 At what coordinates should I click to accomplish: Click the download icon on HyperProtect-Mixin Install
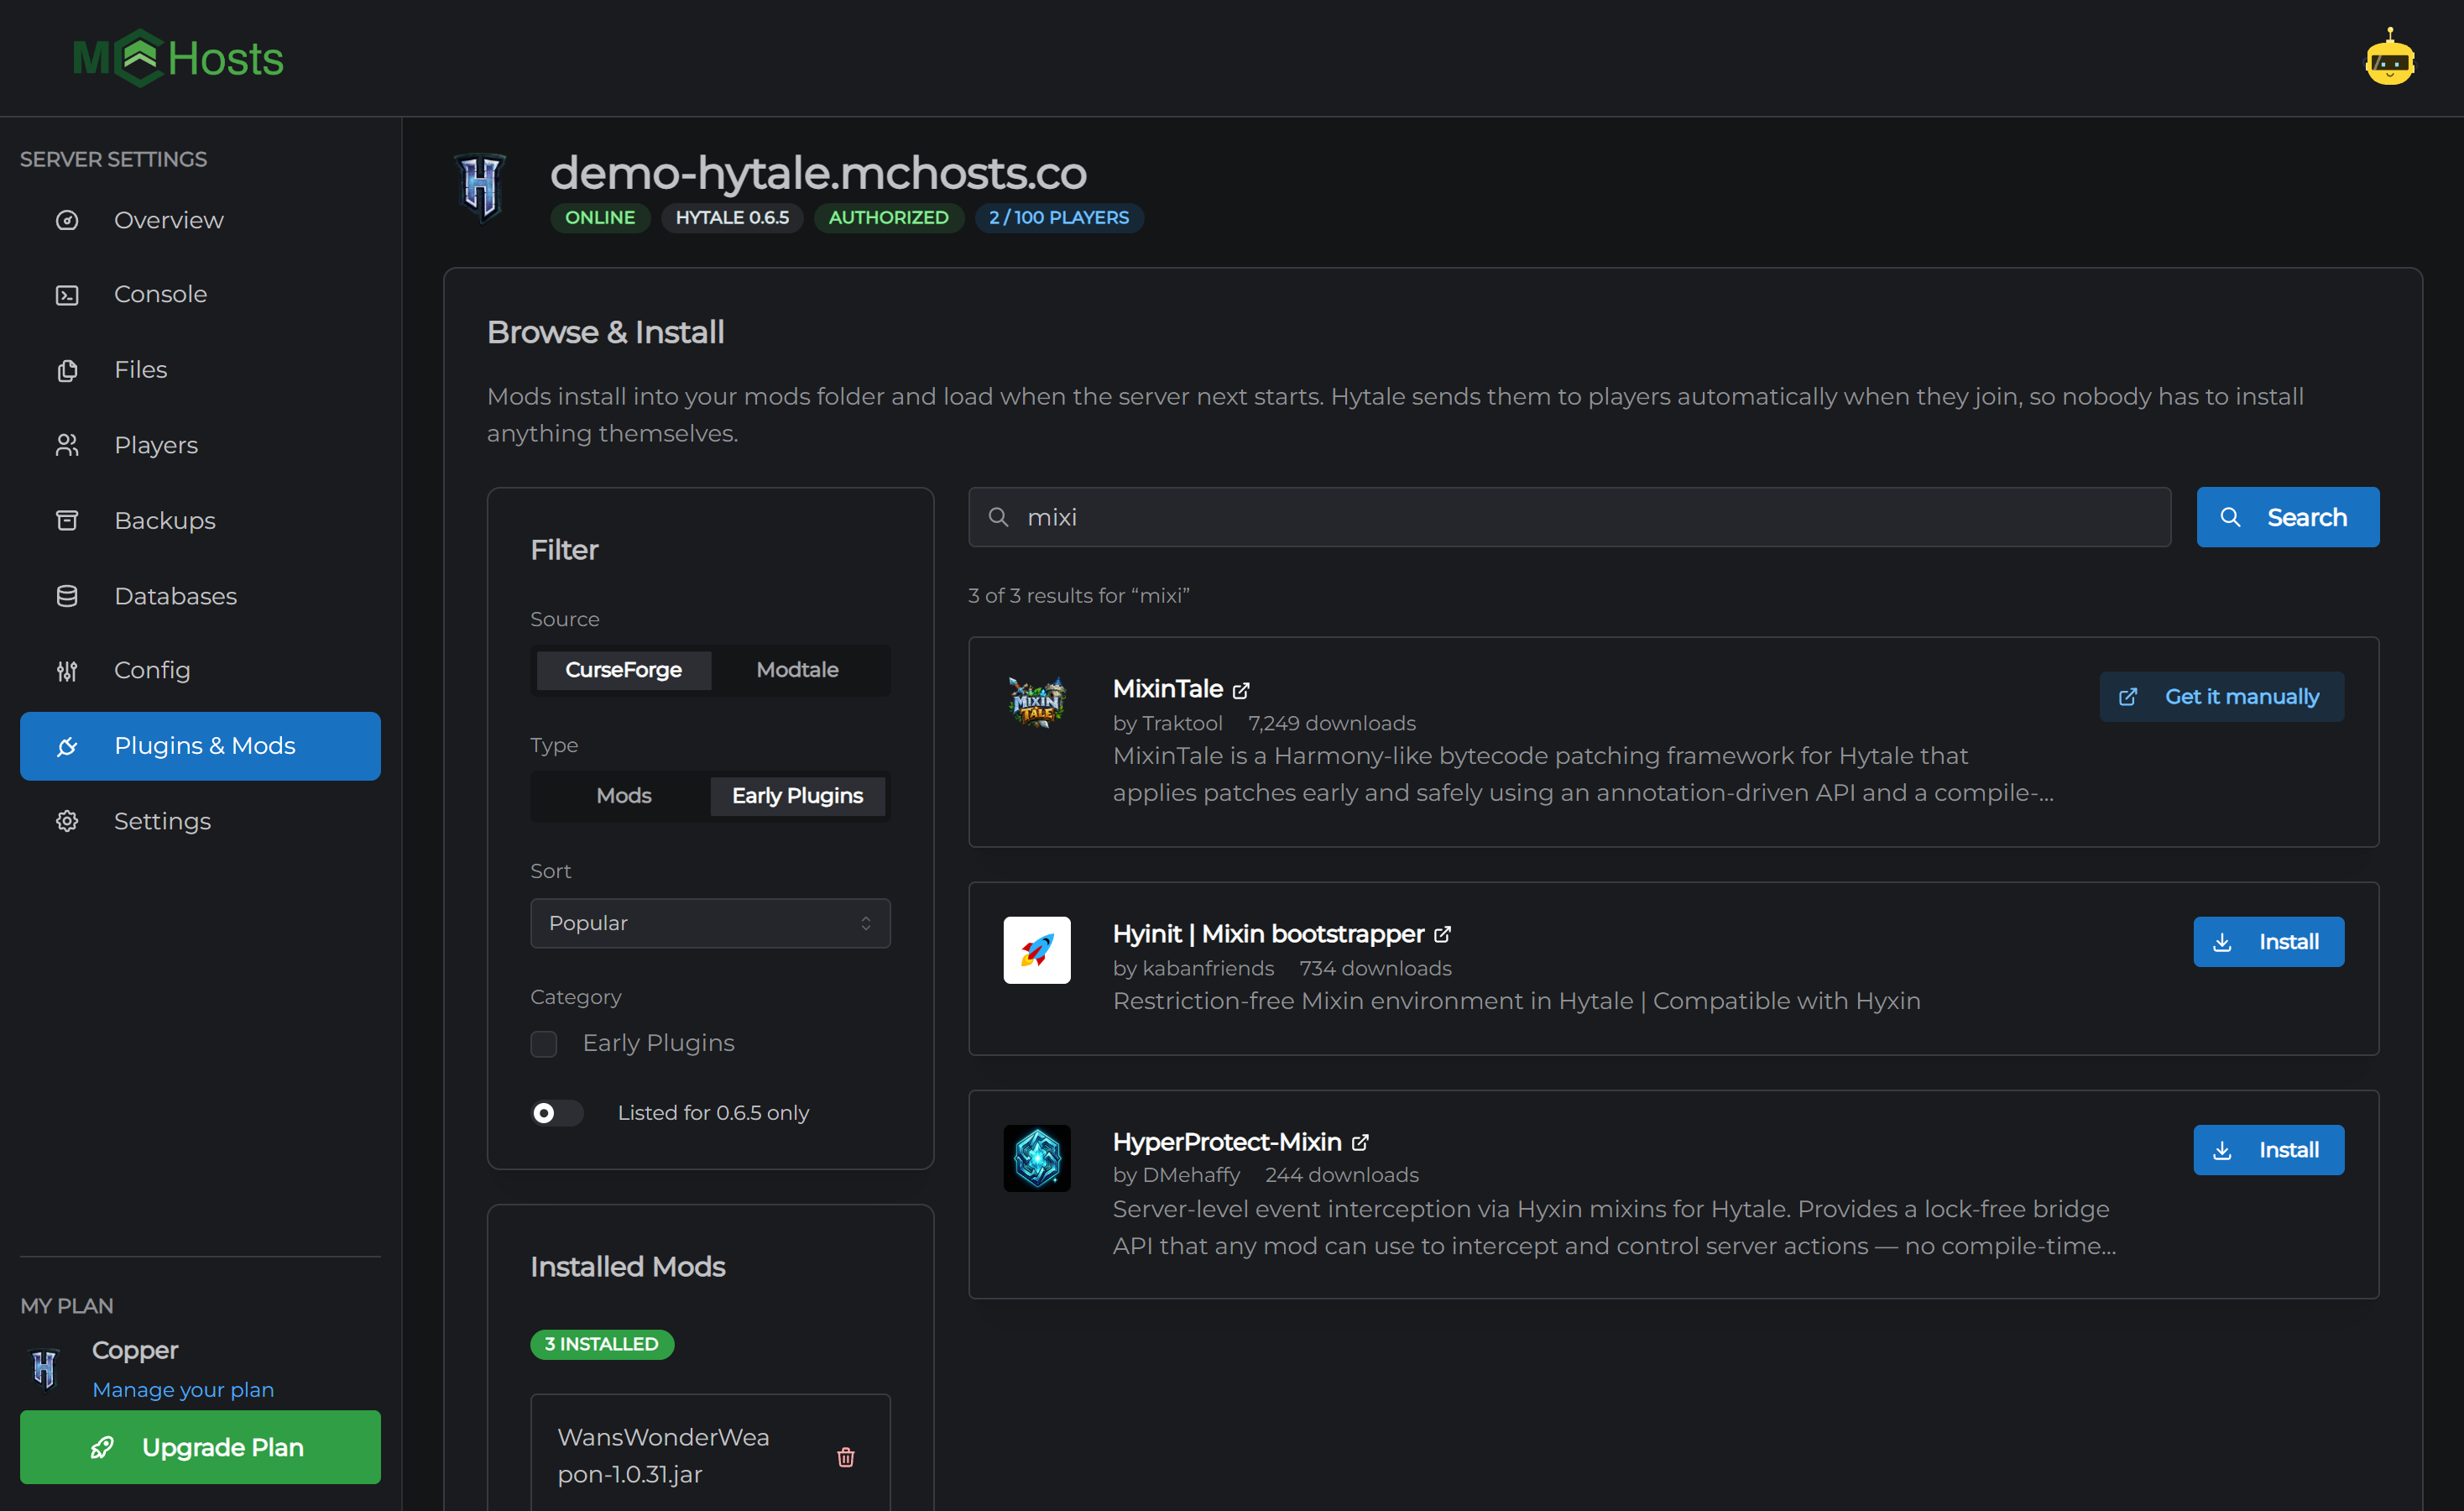[2222, 1151]
